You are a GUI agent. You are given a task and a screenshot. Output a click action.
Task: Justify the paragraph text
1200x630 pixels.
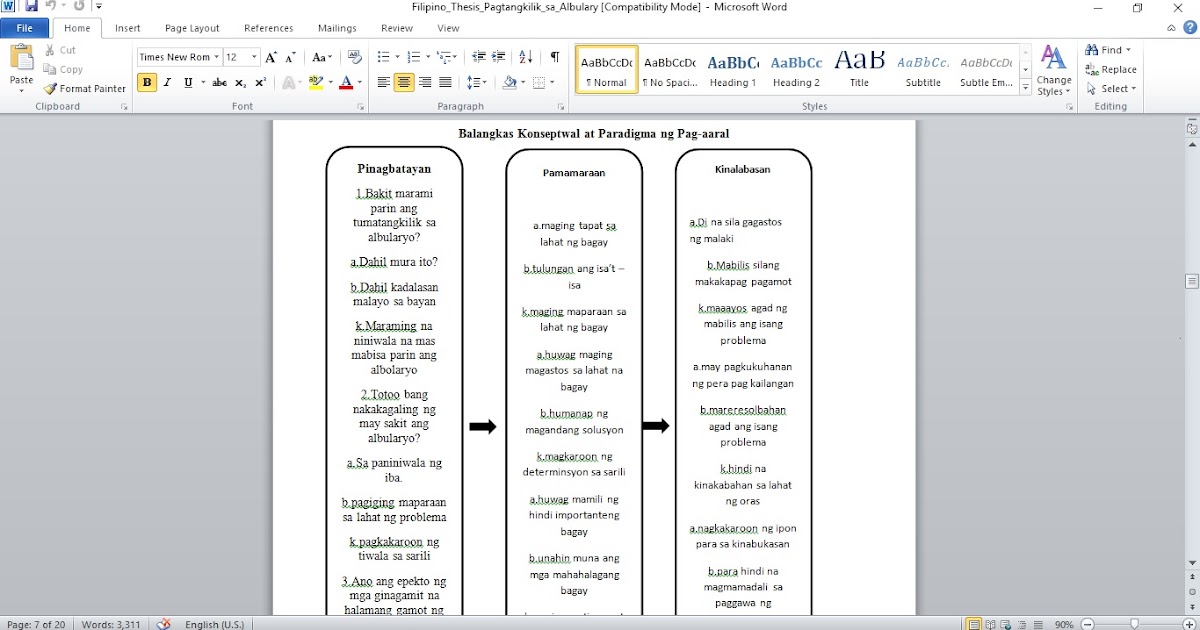pyautogui.click(x=445, y=83)
